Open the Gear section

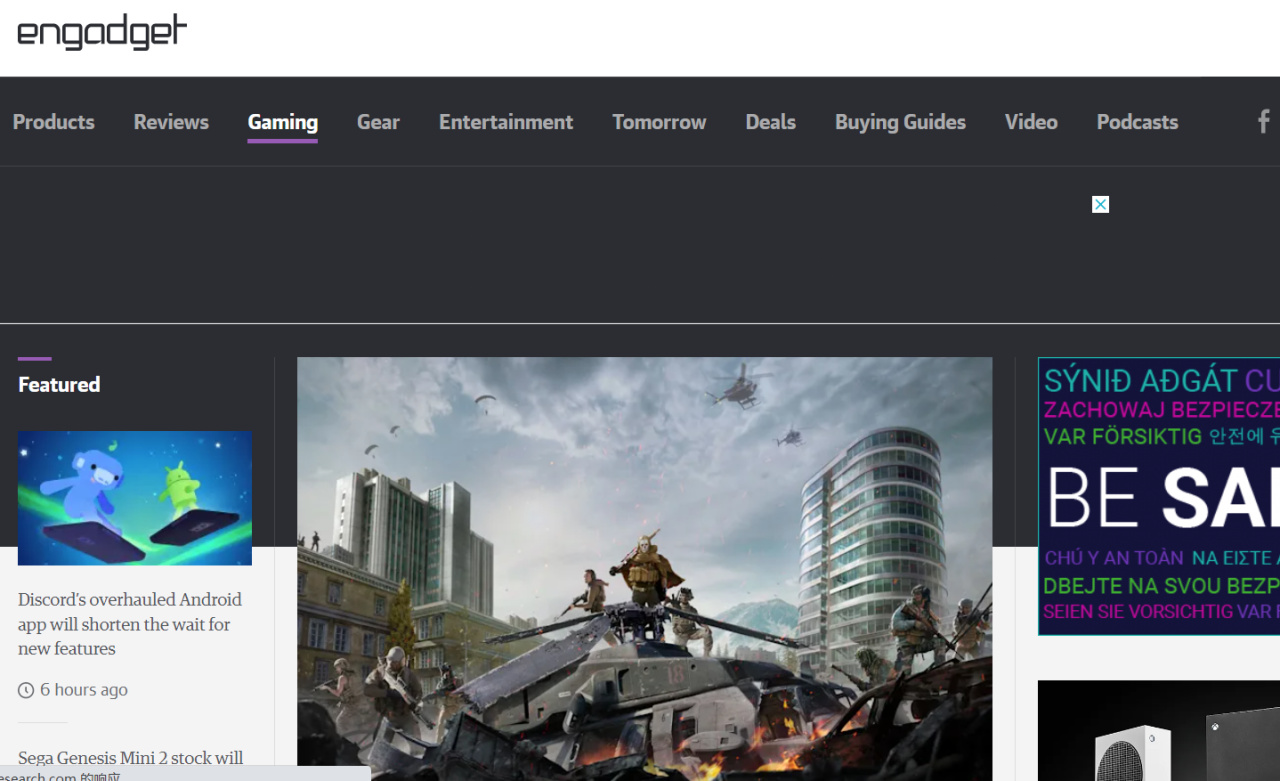pyautogui.click(x=378, y=122)
